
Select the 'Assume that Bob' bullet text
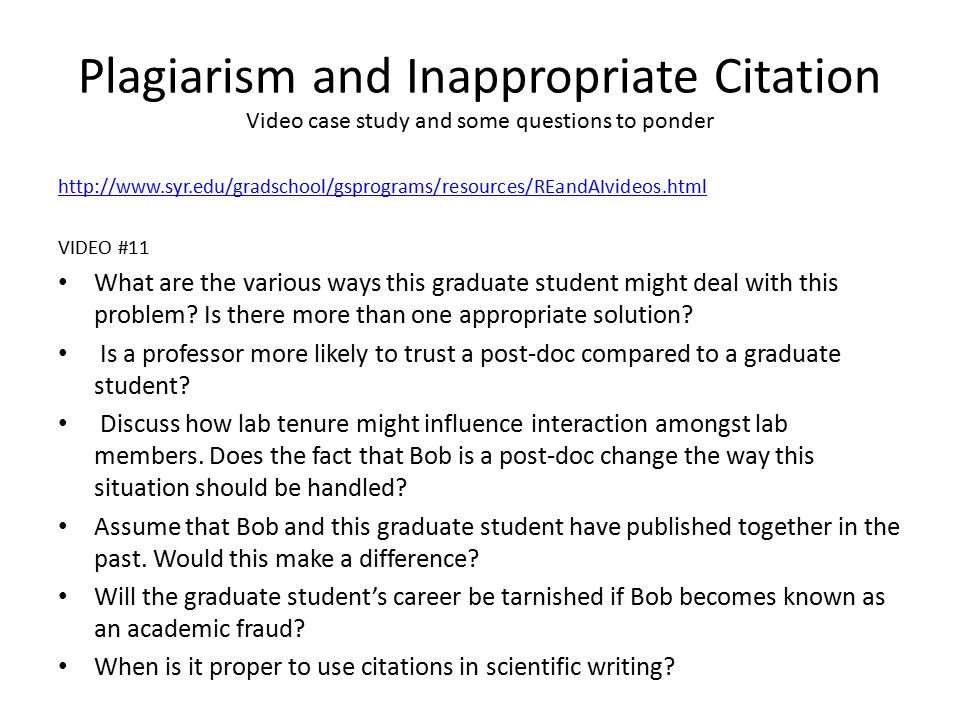(497, 542)
